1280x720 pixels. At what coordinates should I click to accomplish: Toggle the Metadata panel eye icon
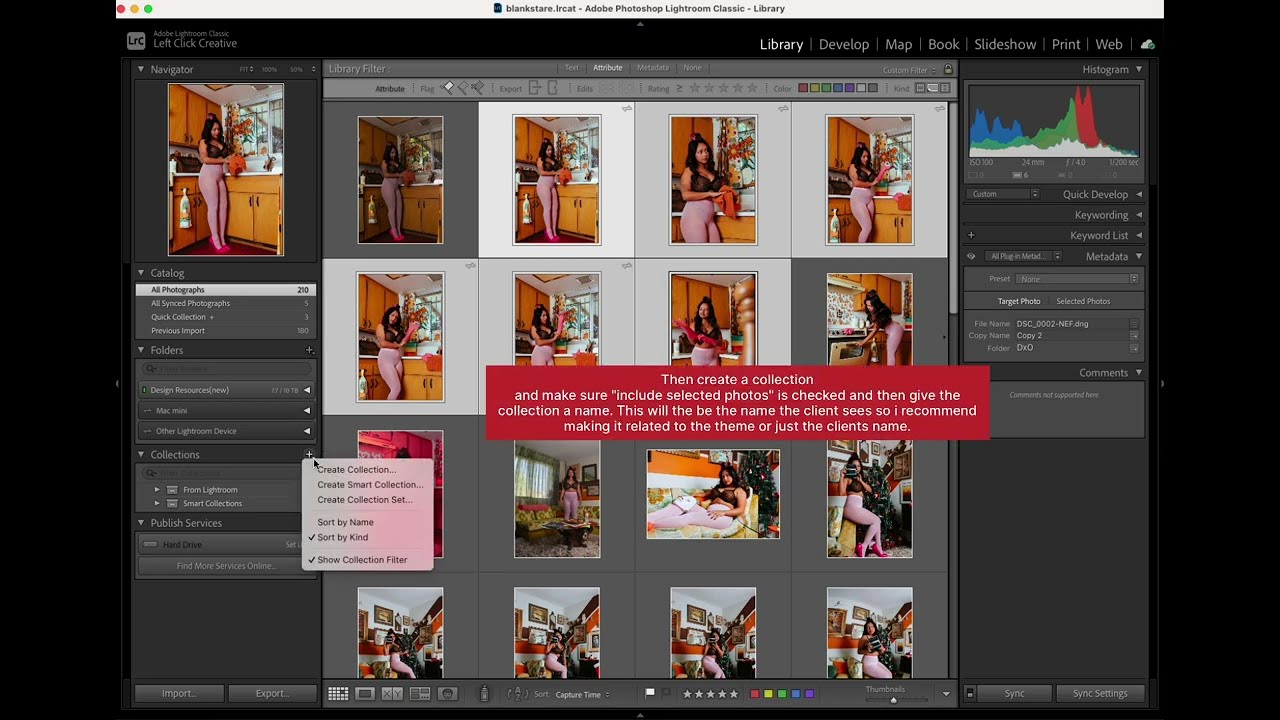(x=970, y=256)
